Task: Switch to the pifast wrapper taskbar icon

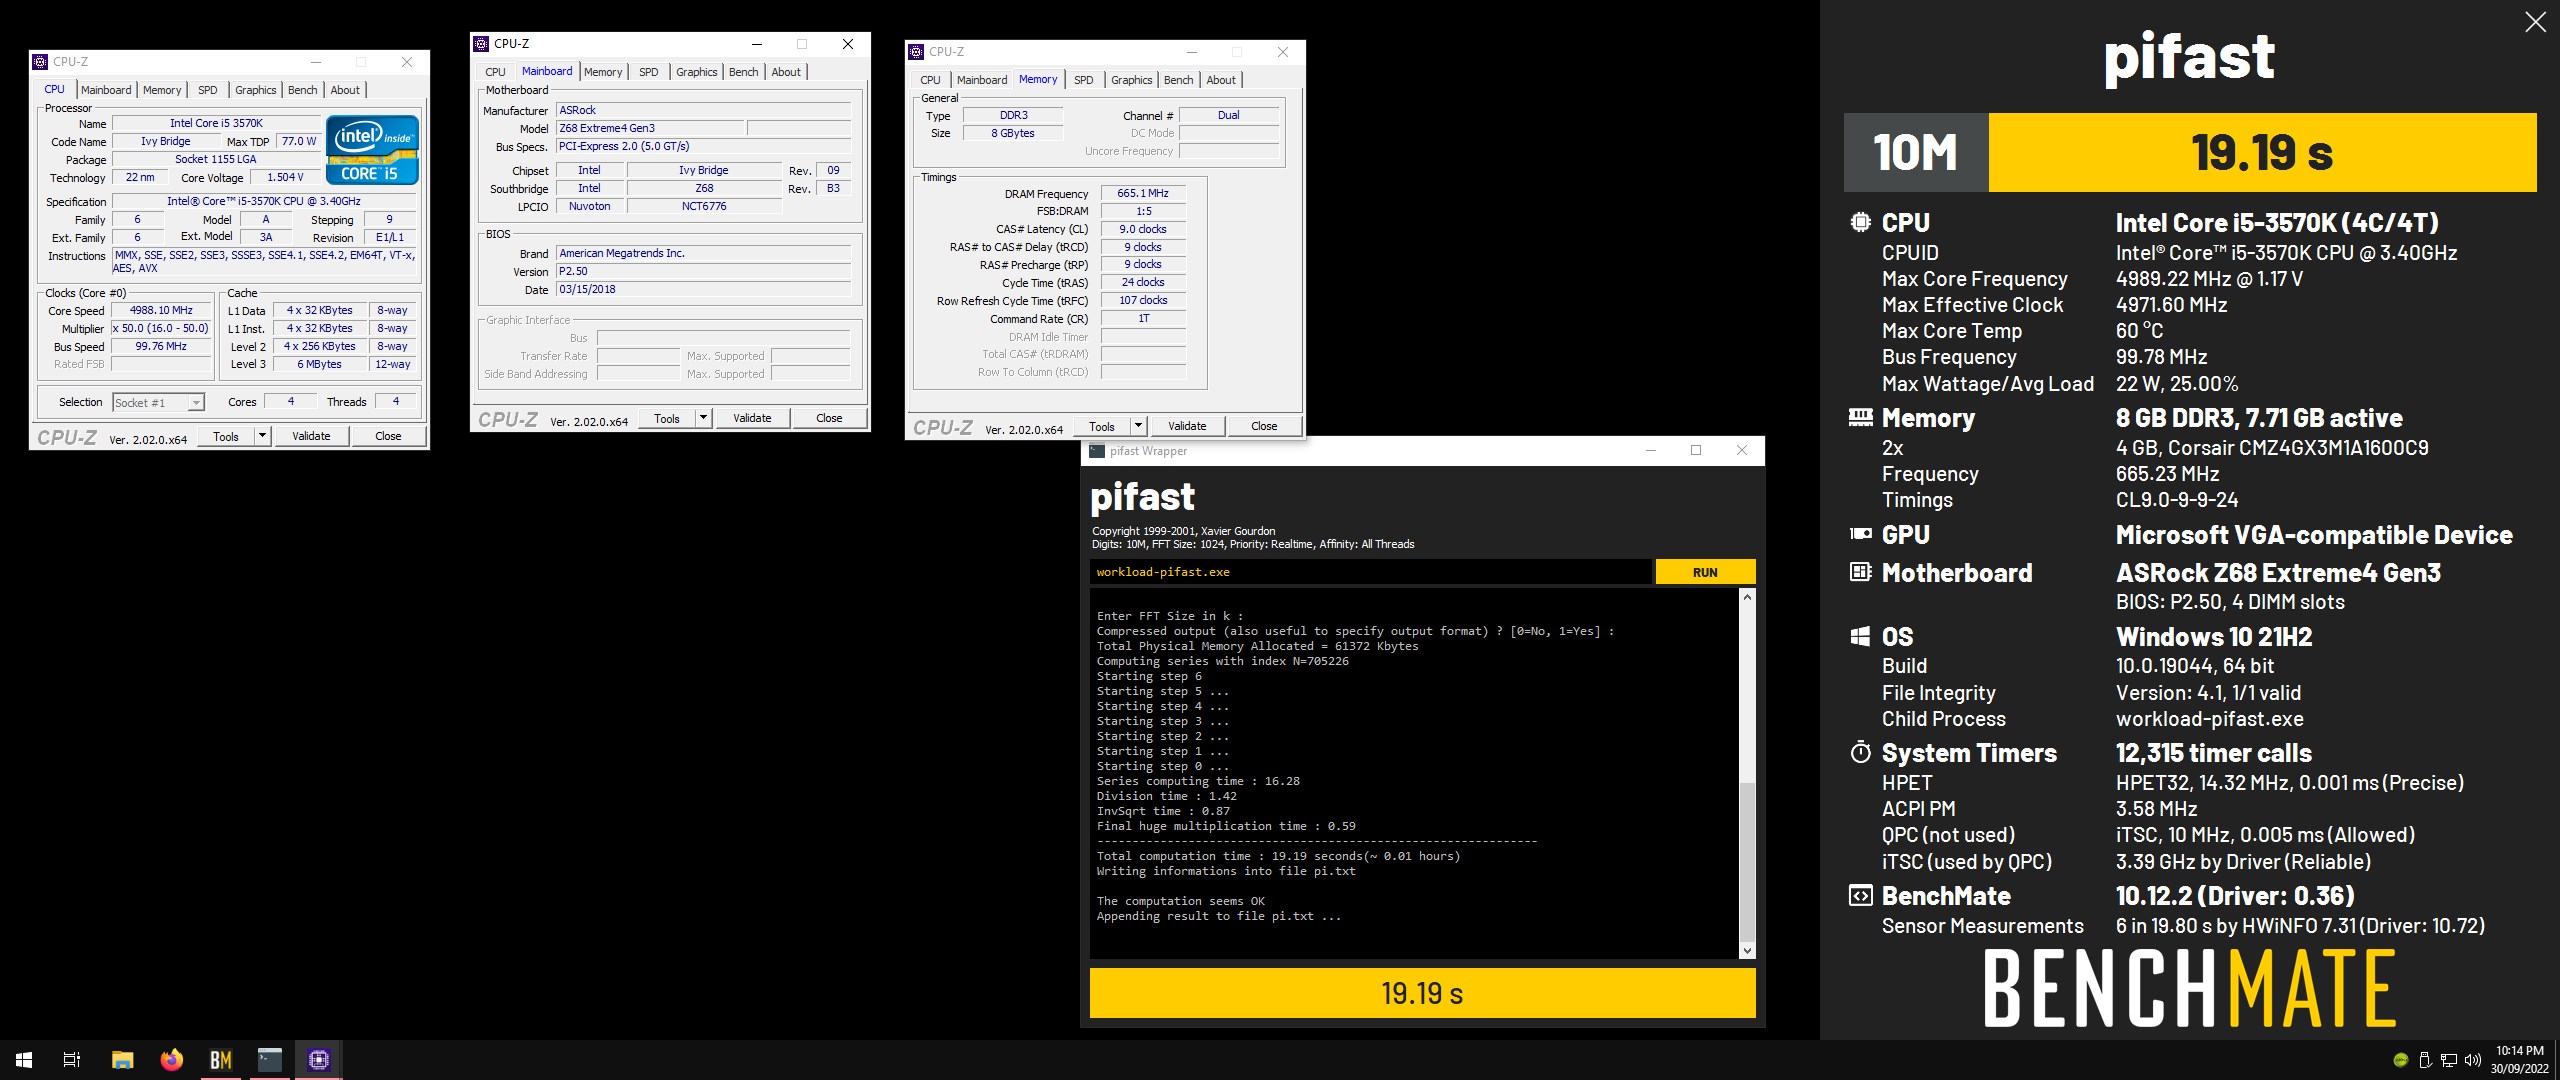Action: click(x=270, y=1060)
